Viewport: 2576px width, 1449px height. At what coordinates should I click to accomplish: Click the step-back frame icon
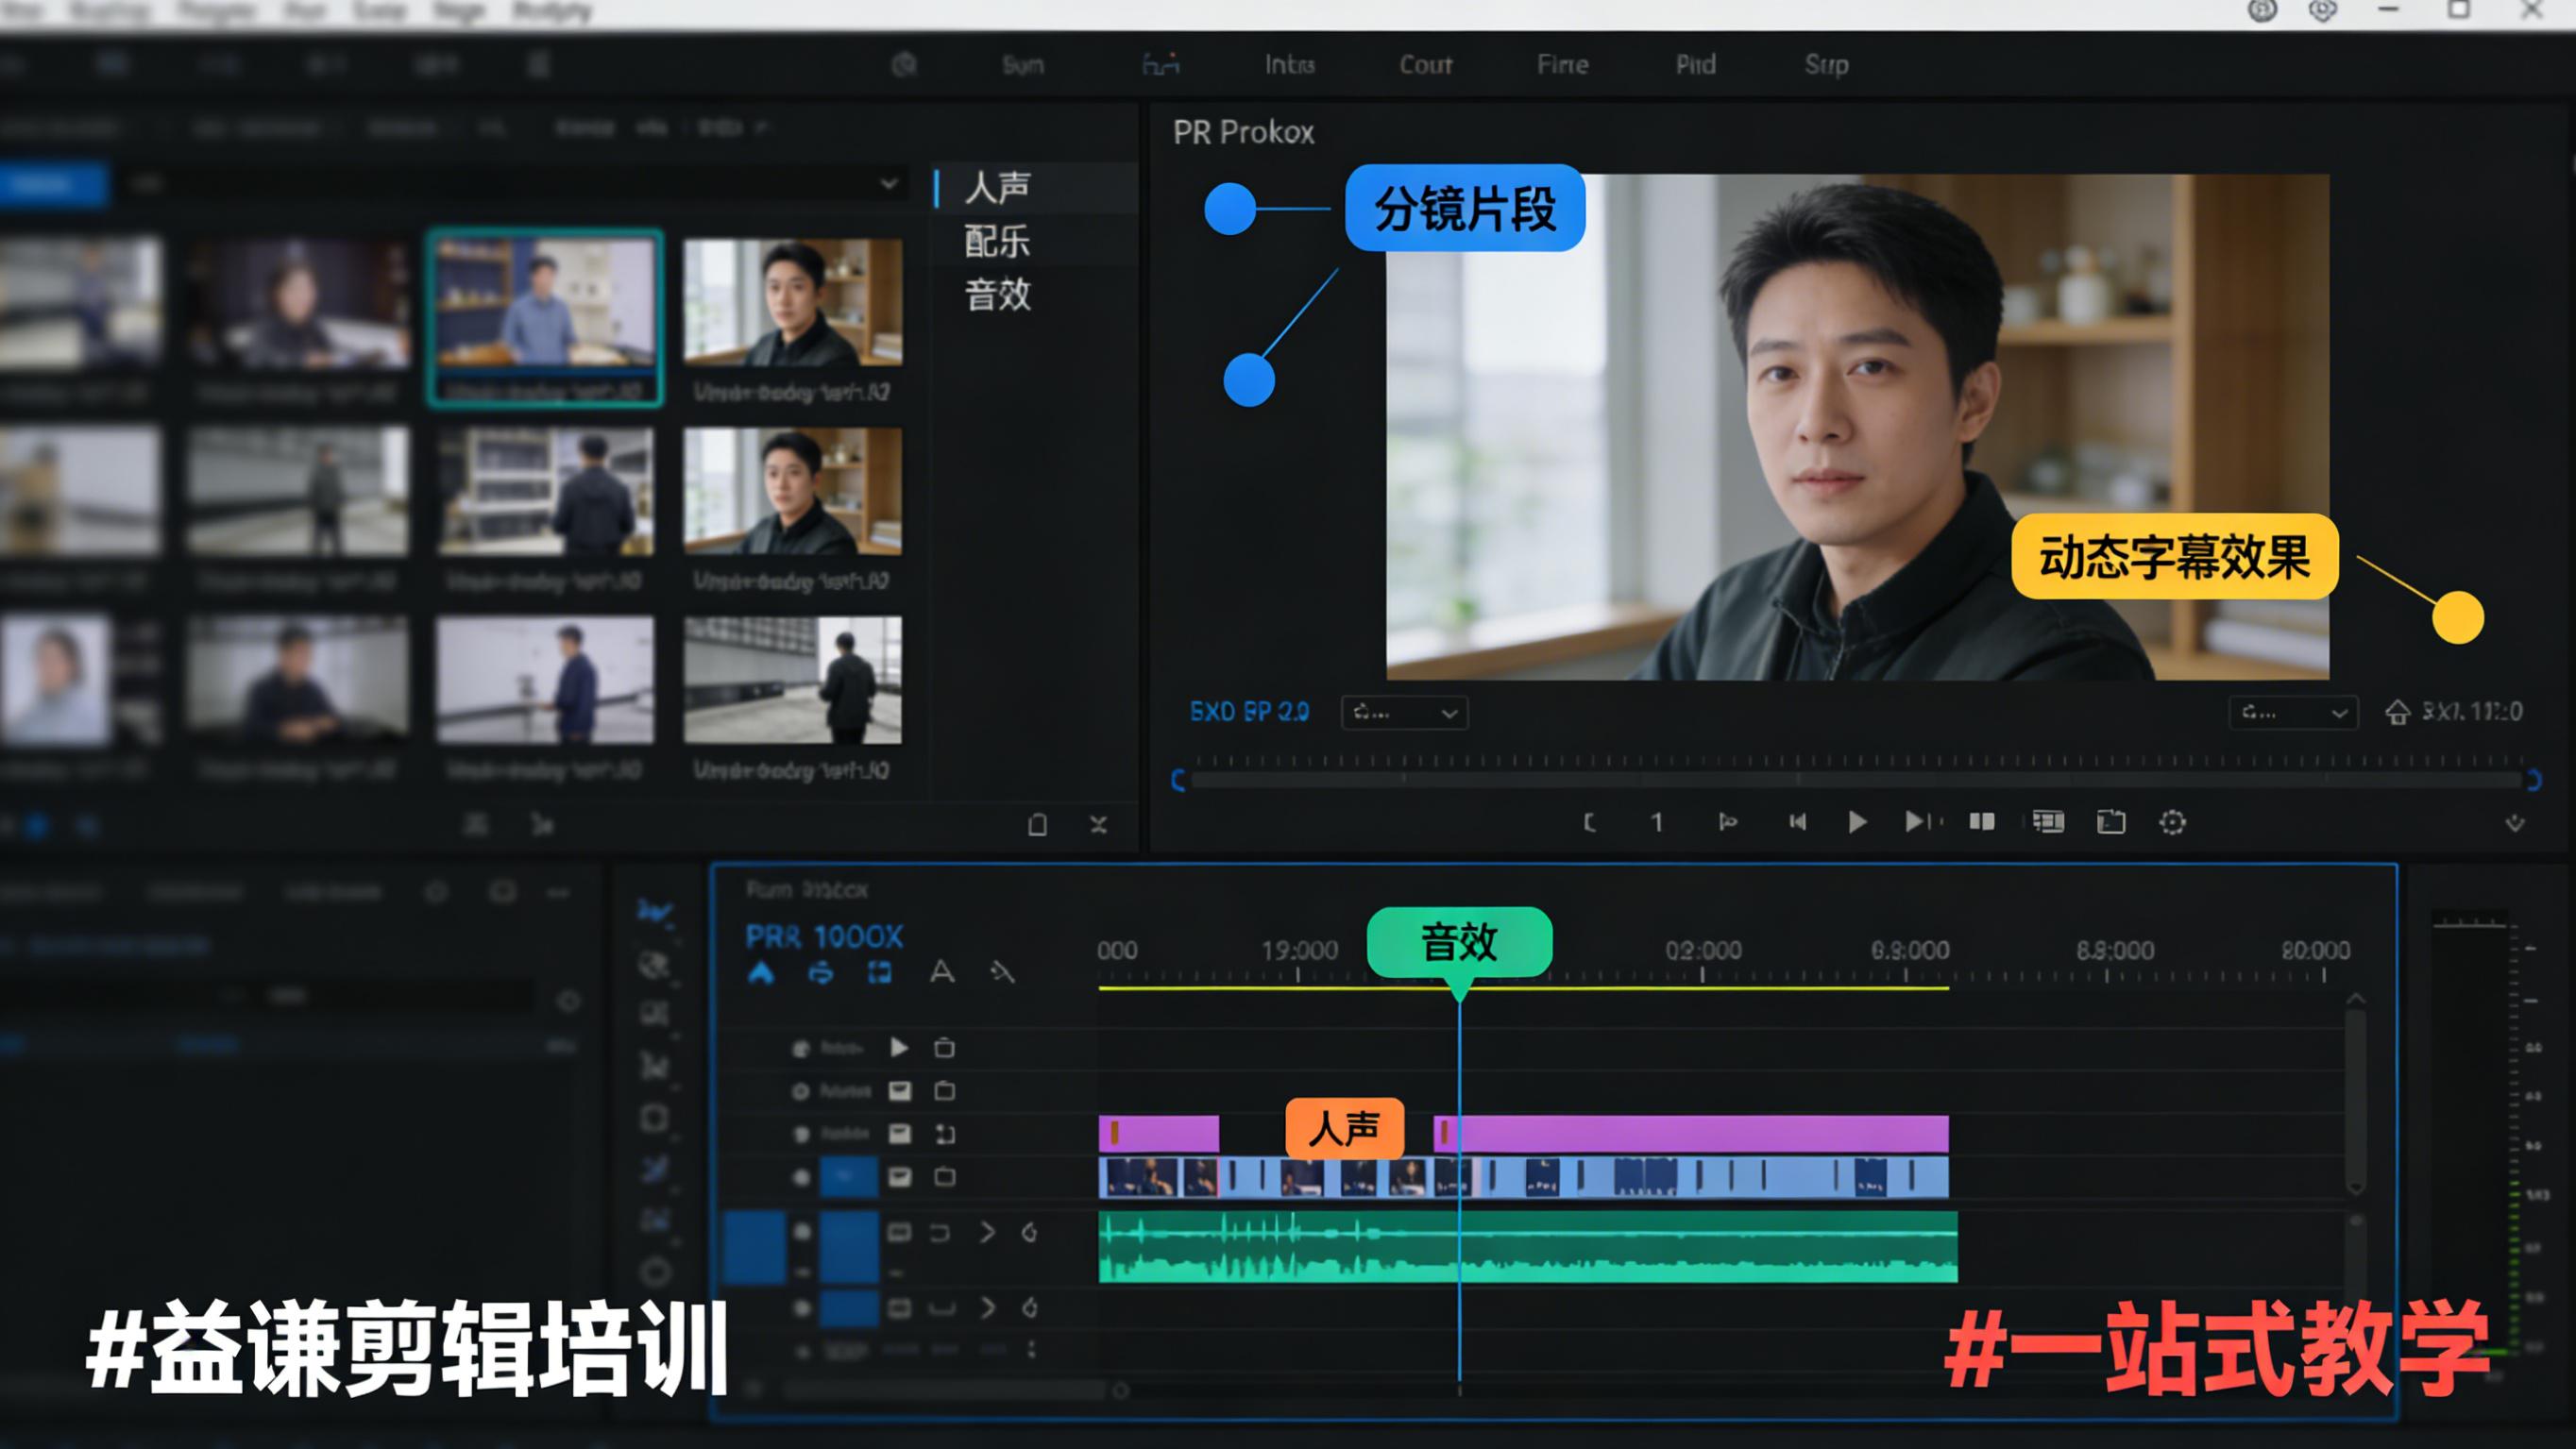tap(1797, 822)
